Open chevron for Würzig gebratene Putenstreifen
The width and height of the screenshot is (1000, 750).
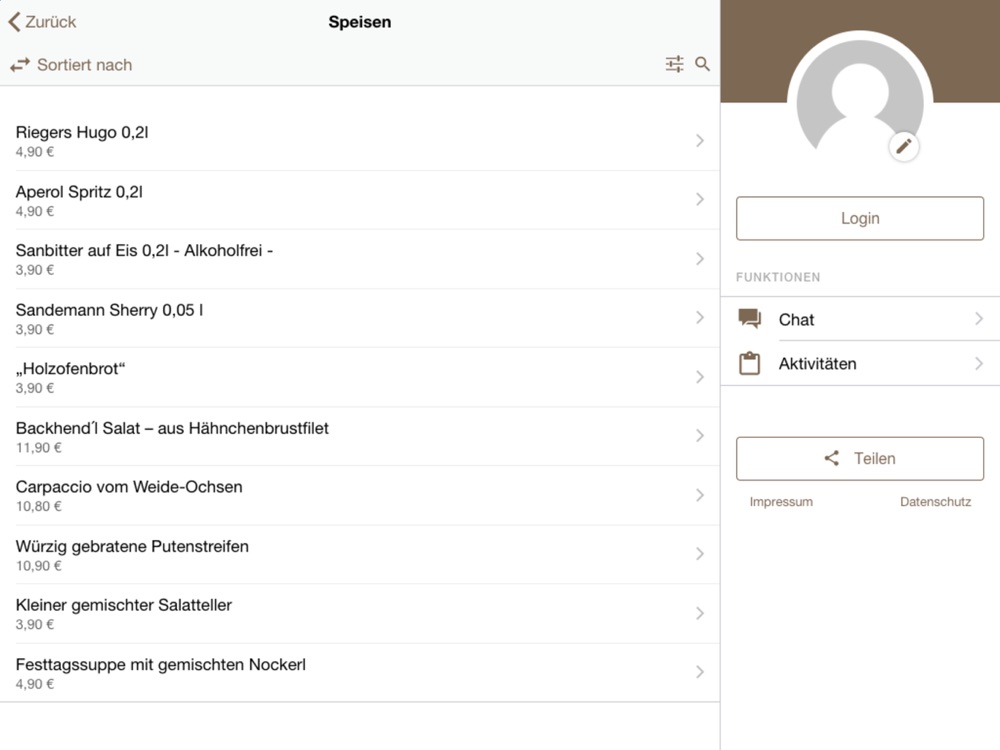coord(700,554)
